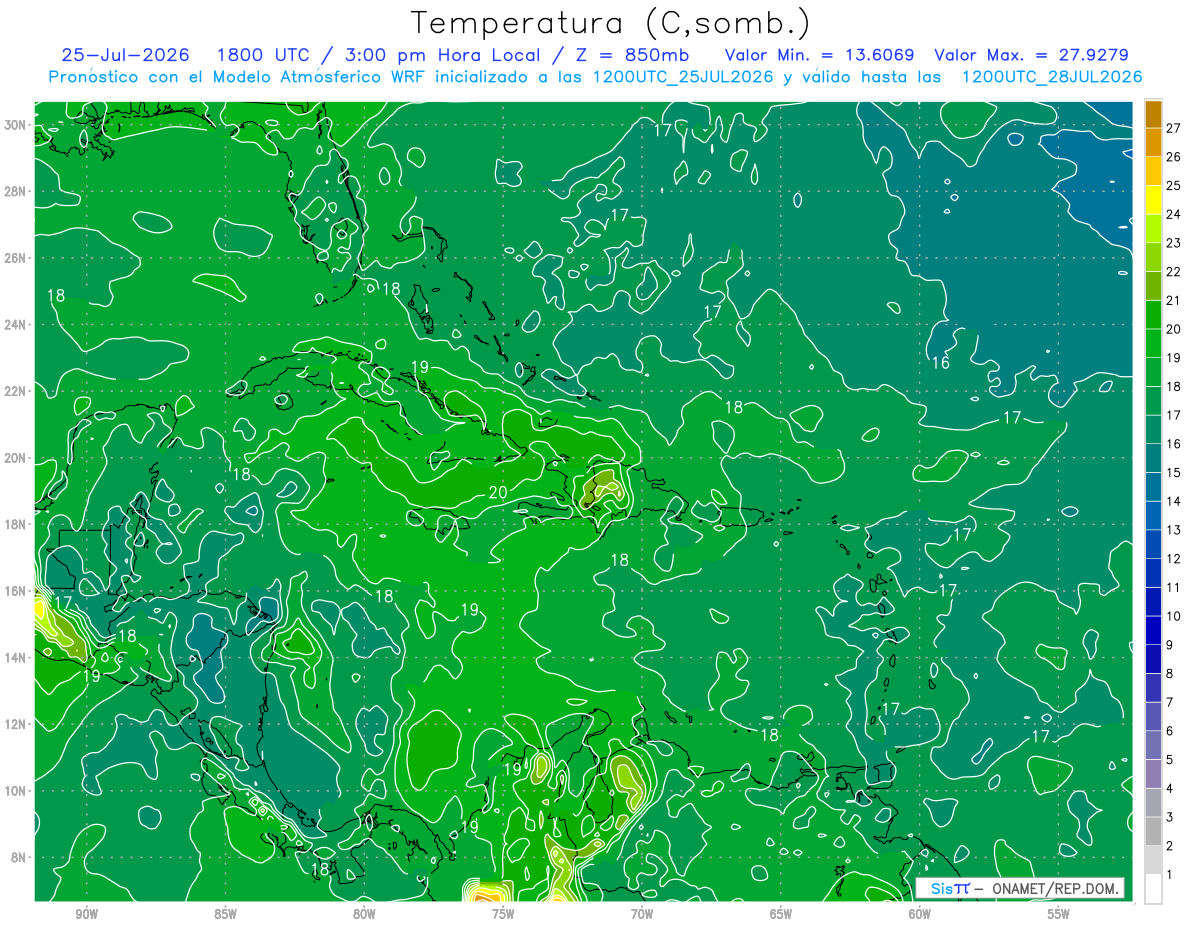Click the '16' contour label in the Atlantic
The height and width of the screenshot is (927, 1200).
pyautogui.click(x=941, y=363)
